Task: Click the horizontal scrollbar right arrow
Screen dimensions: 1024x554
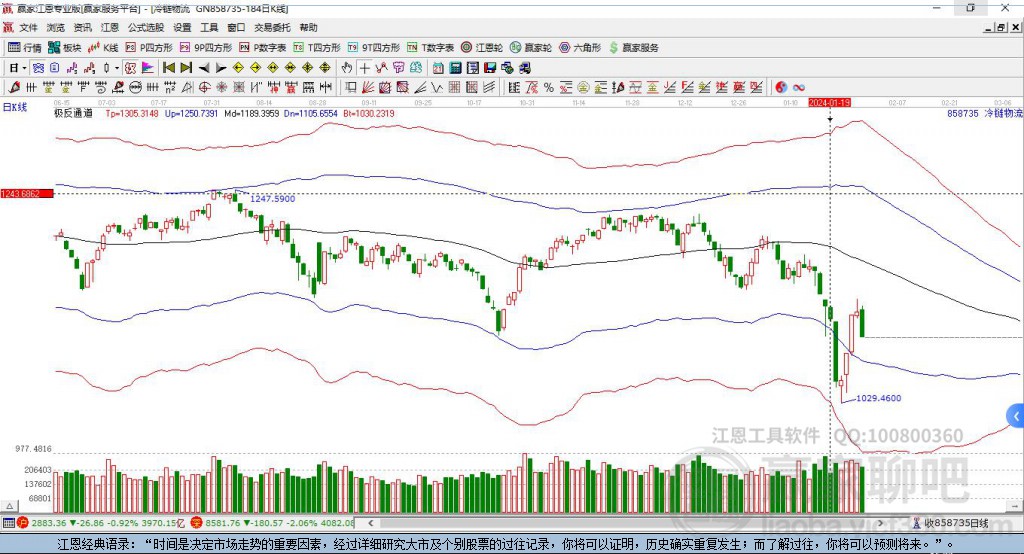Action: click(880, 523)
